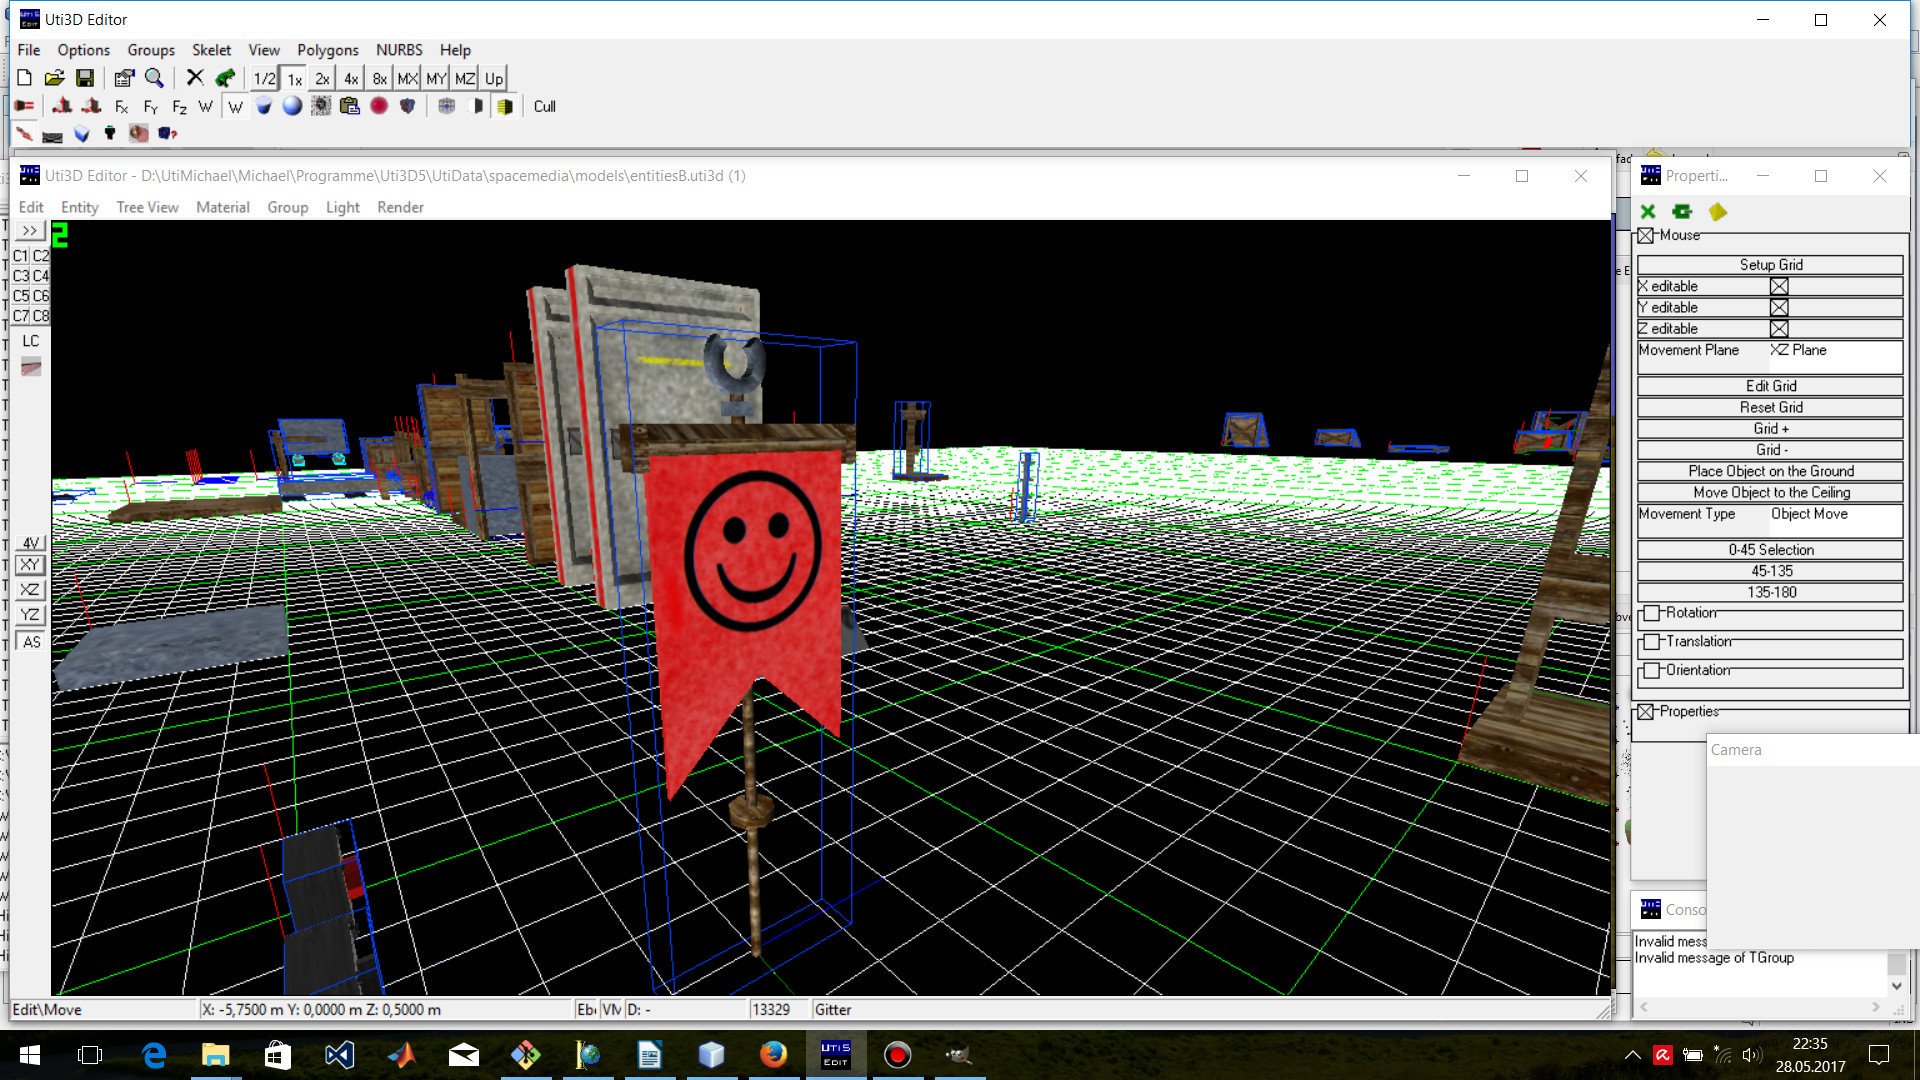This screenshot has height=1080, width=1920.
Task: Open the Polygons menu
Action: coord(327,50)
